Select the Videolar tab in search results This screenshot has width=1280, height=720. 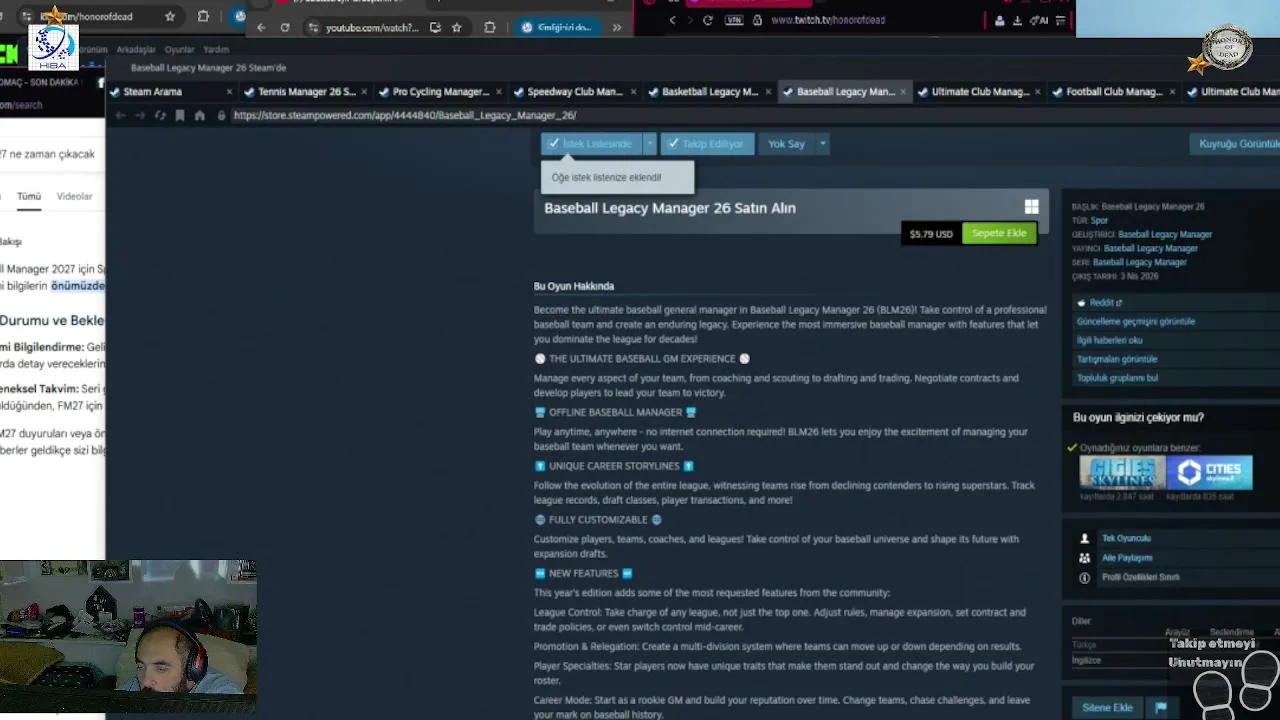[74, 197]
